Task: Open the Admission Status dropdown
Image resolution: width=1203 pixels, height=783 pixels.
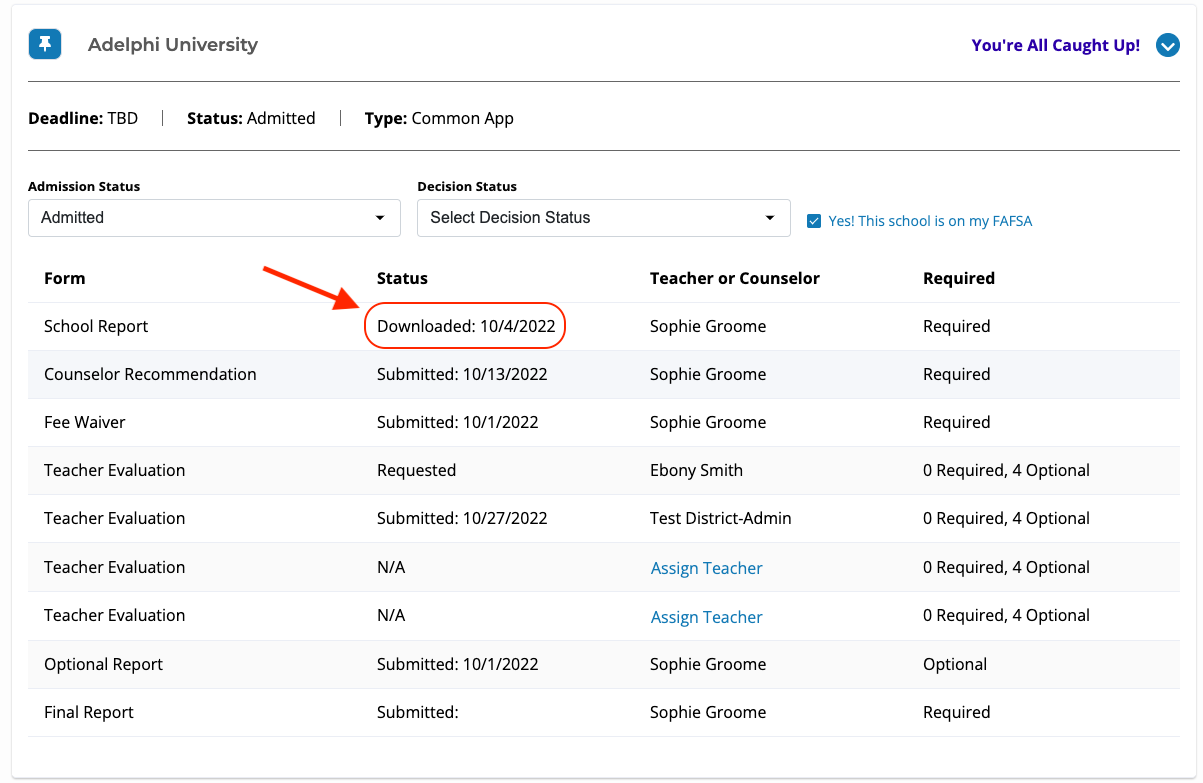Action: point(214,218)
